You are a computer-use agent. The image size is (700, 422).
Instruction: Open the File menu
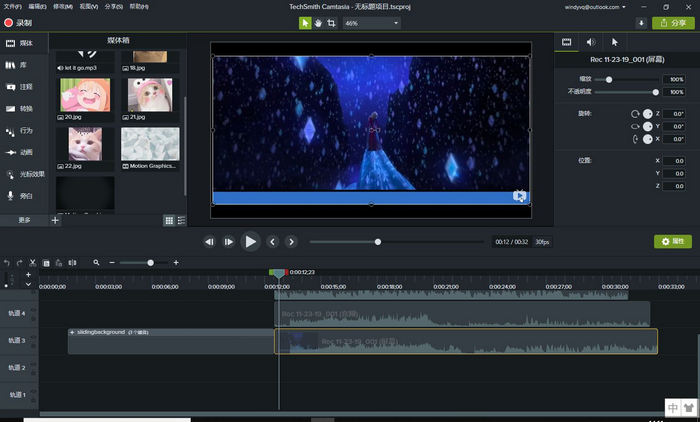pos(12,7)
